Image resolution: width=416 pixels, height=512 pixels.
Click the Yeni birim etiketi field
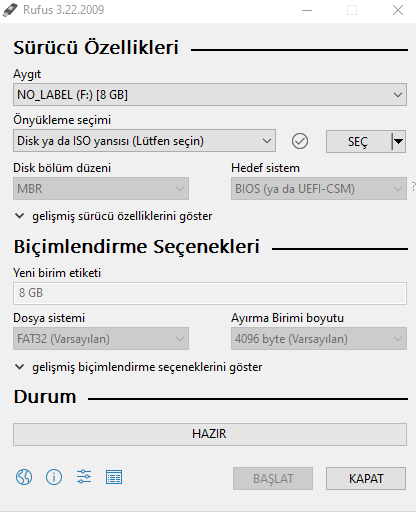pyautogui.click(x=210, y=293)
